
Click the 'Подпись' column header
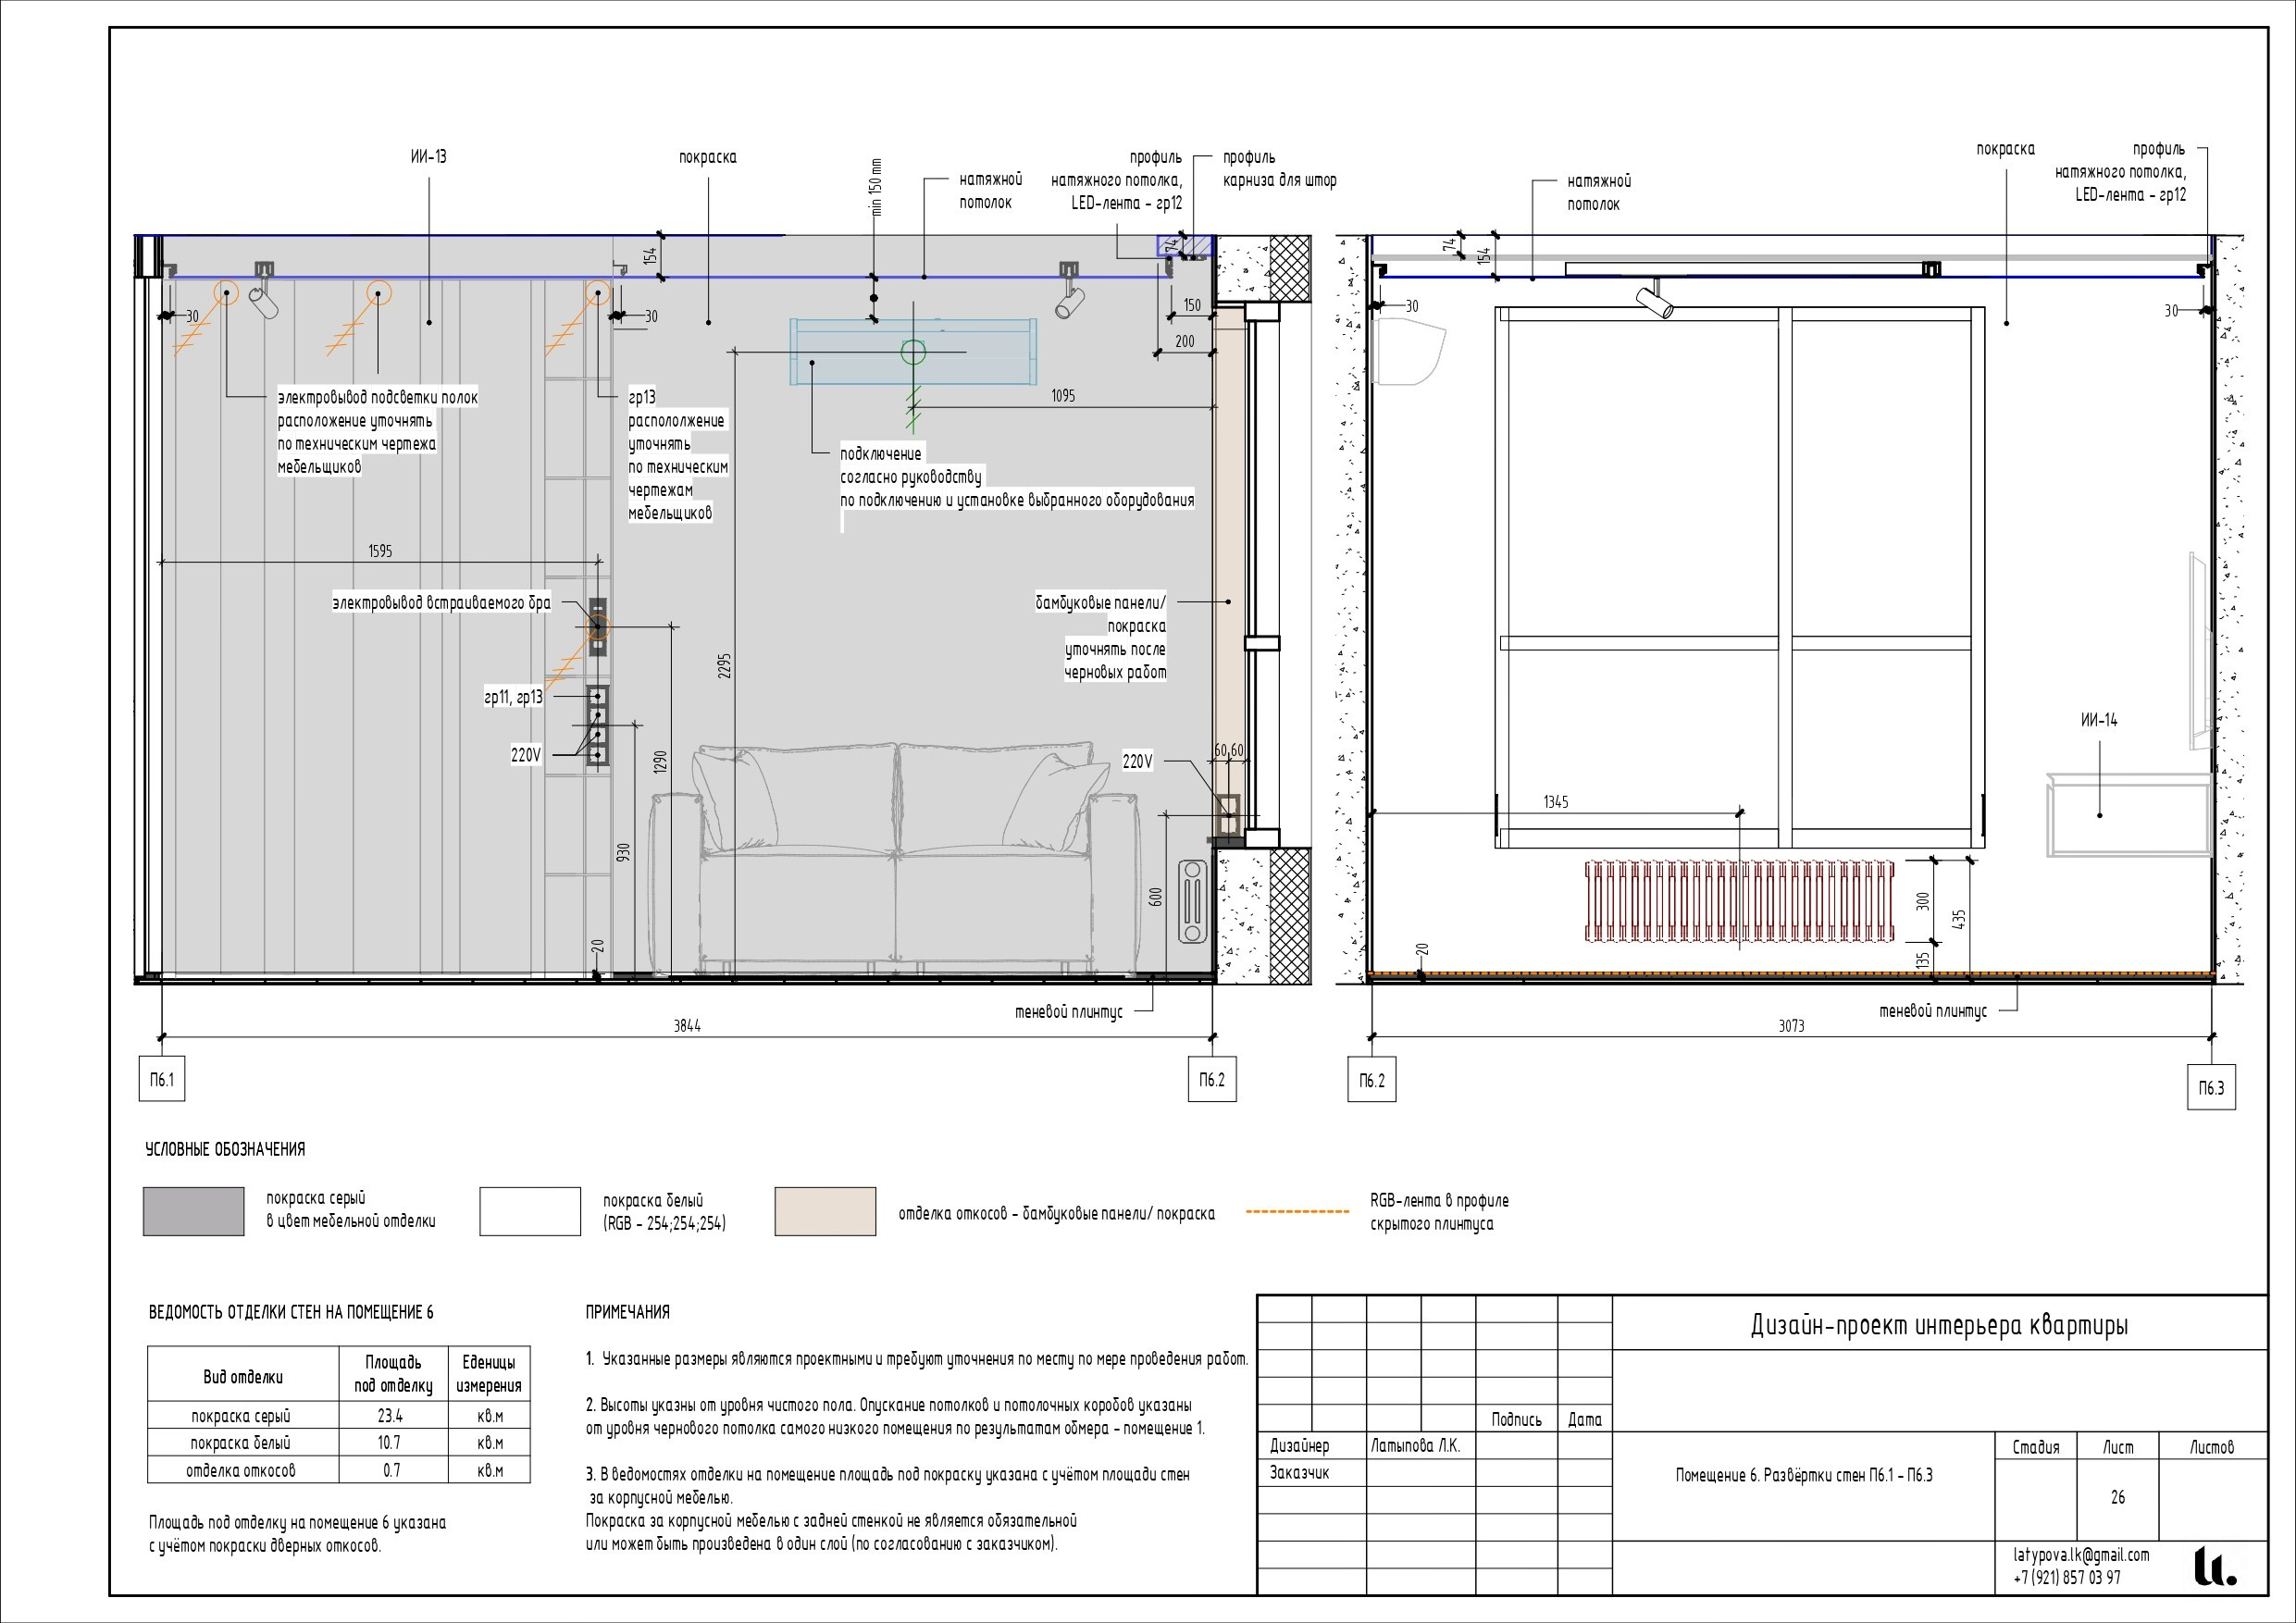coord(1516,1419)
